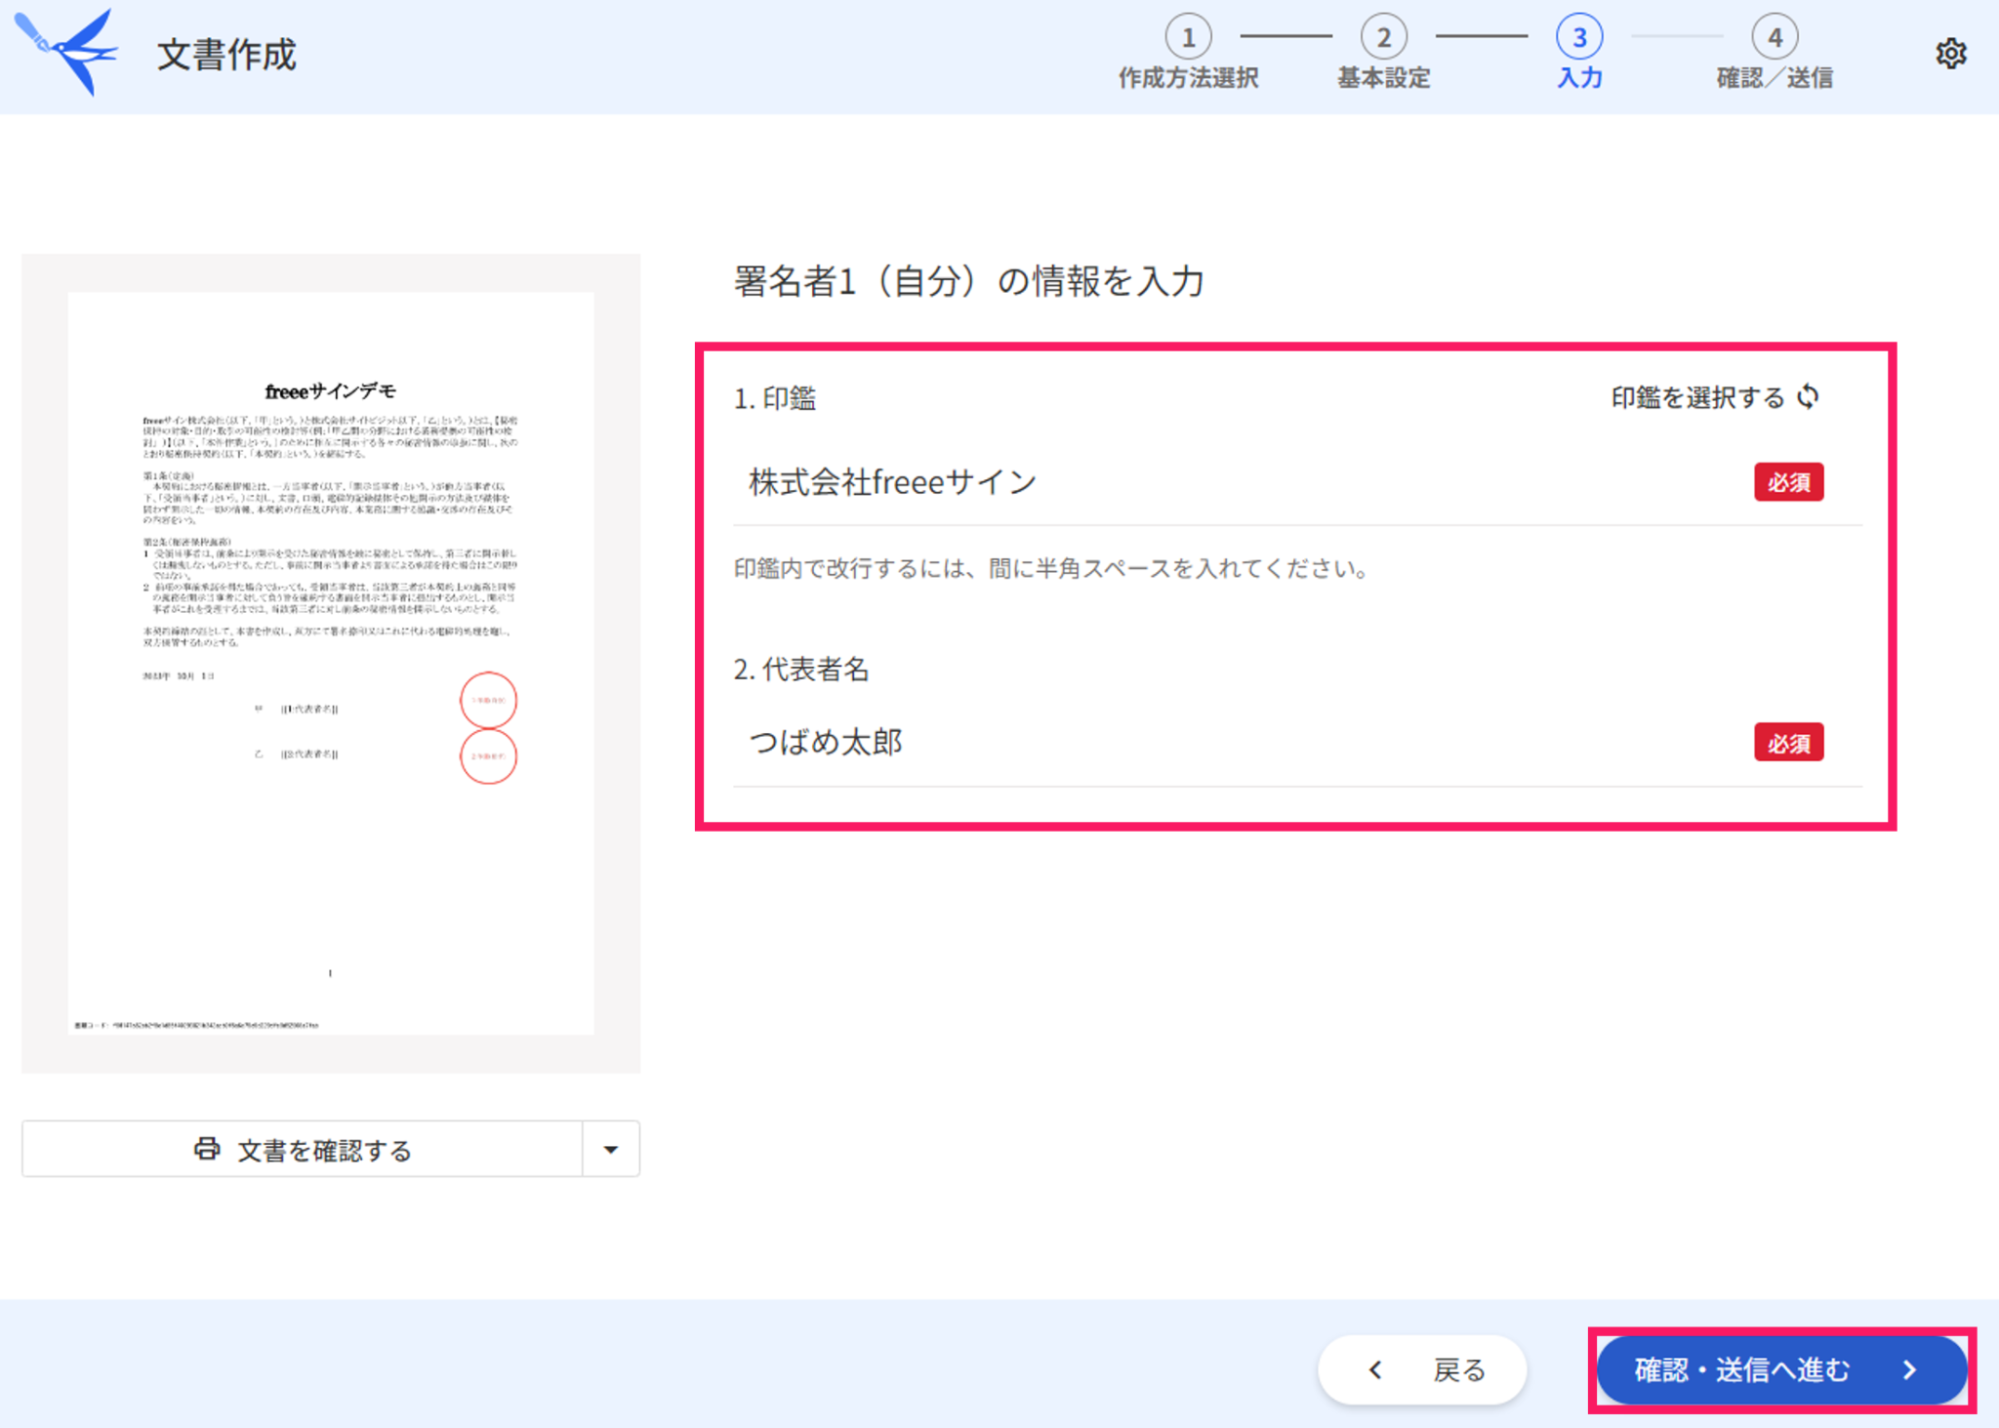1999x1428 pixels.
Task: Jump to step 4 確認／送信
Action: (x=1774, y=38)
